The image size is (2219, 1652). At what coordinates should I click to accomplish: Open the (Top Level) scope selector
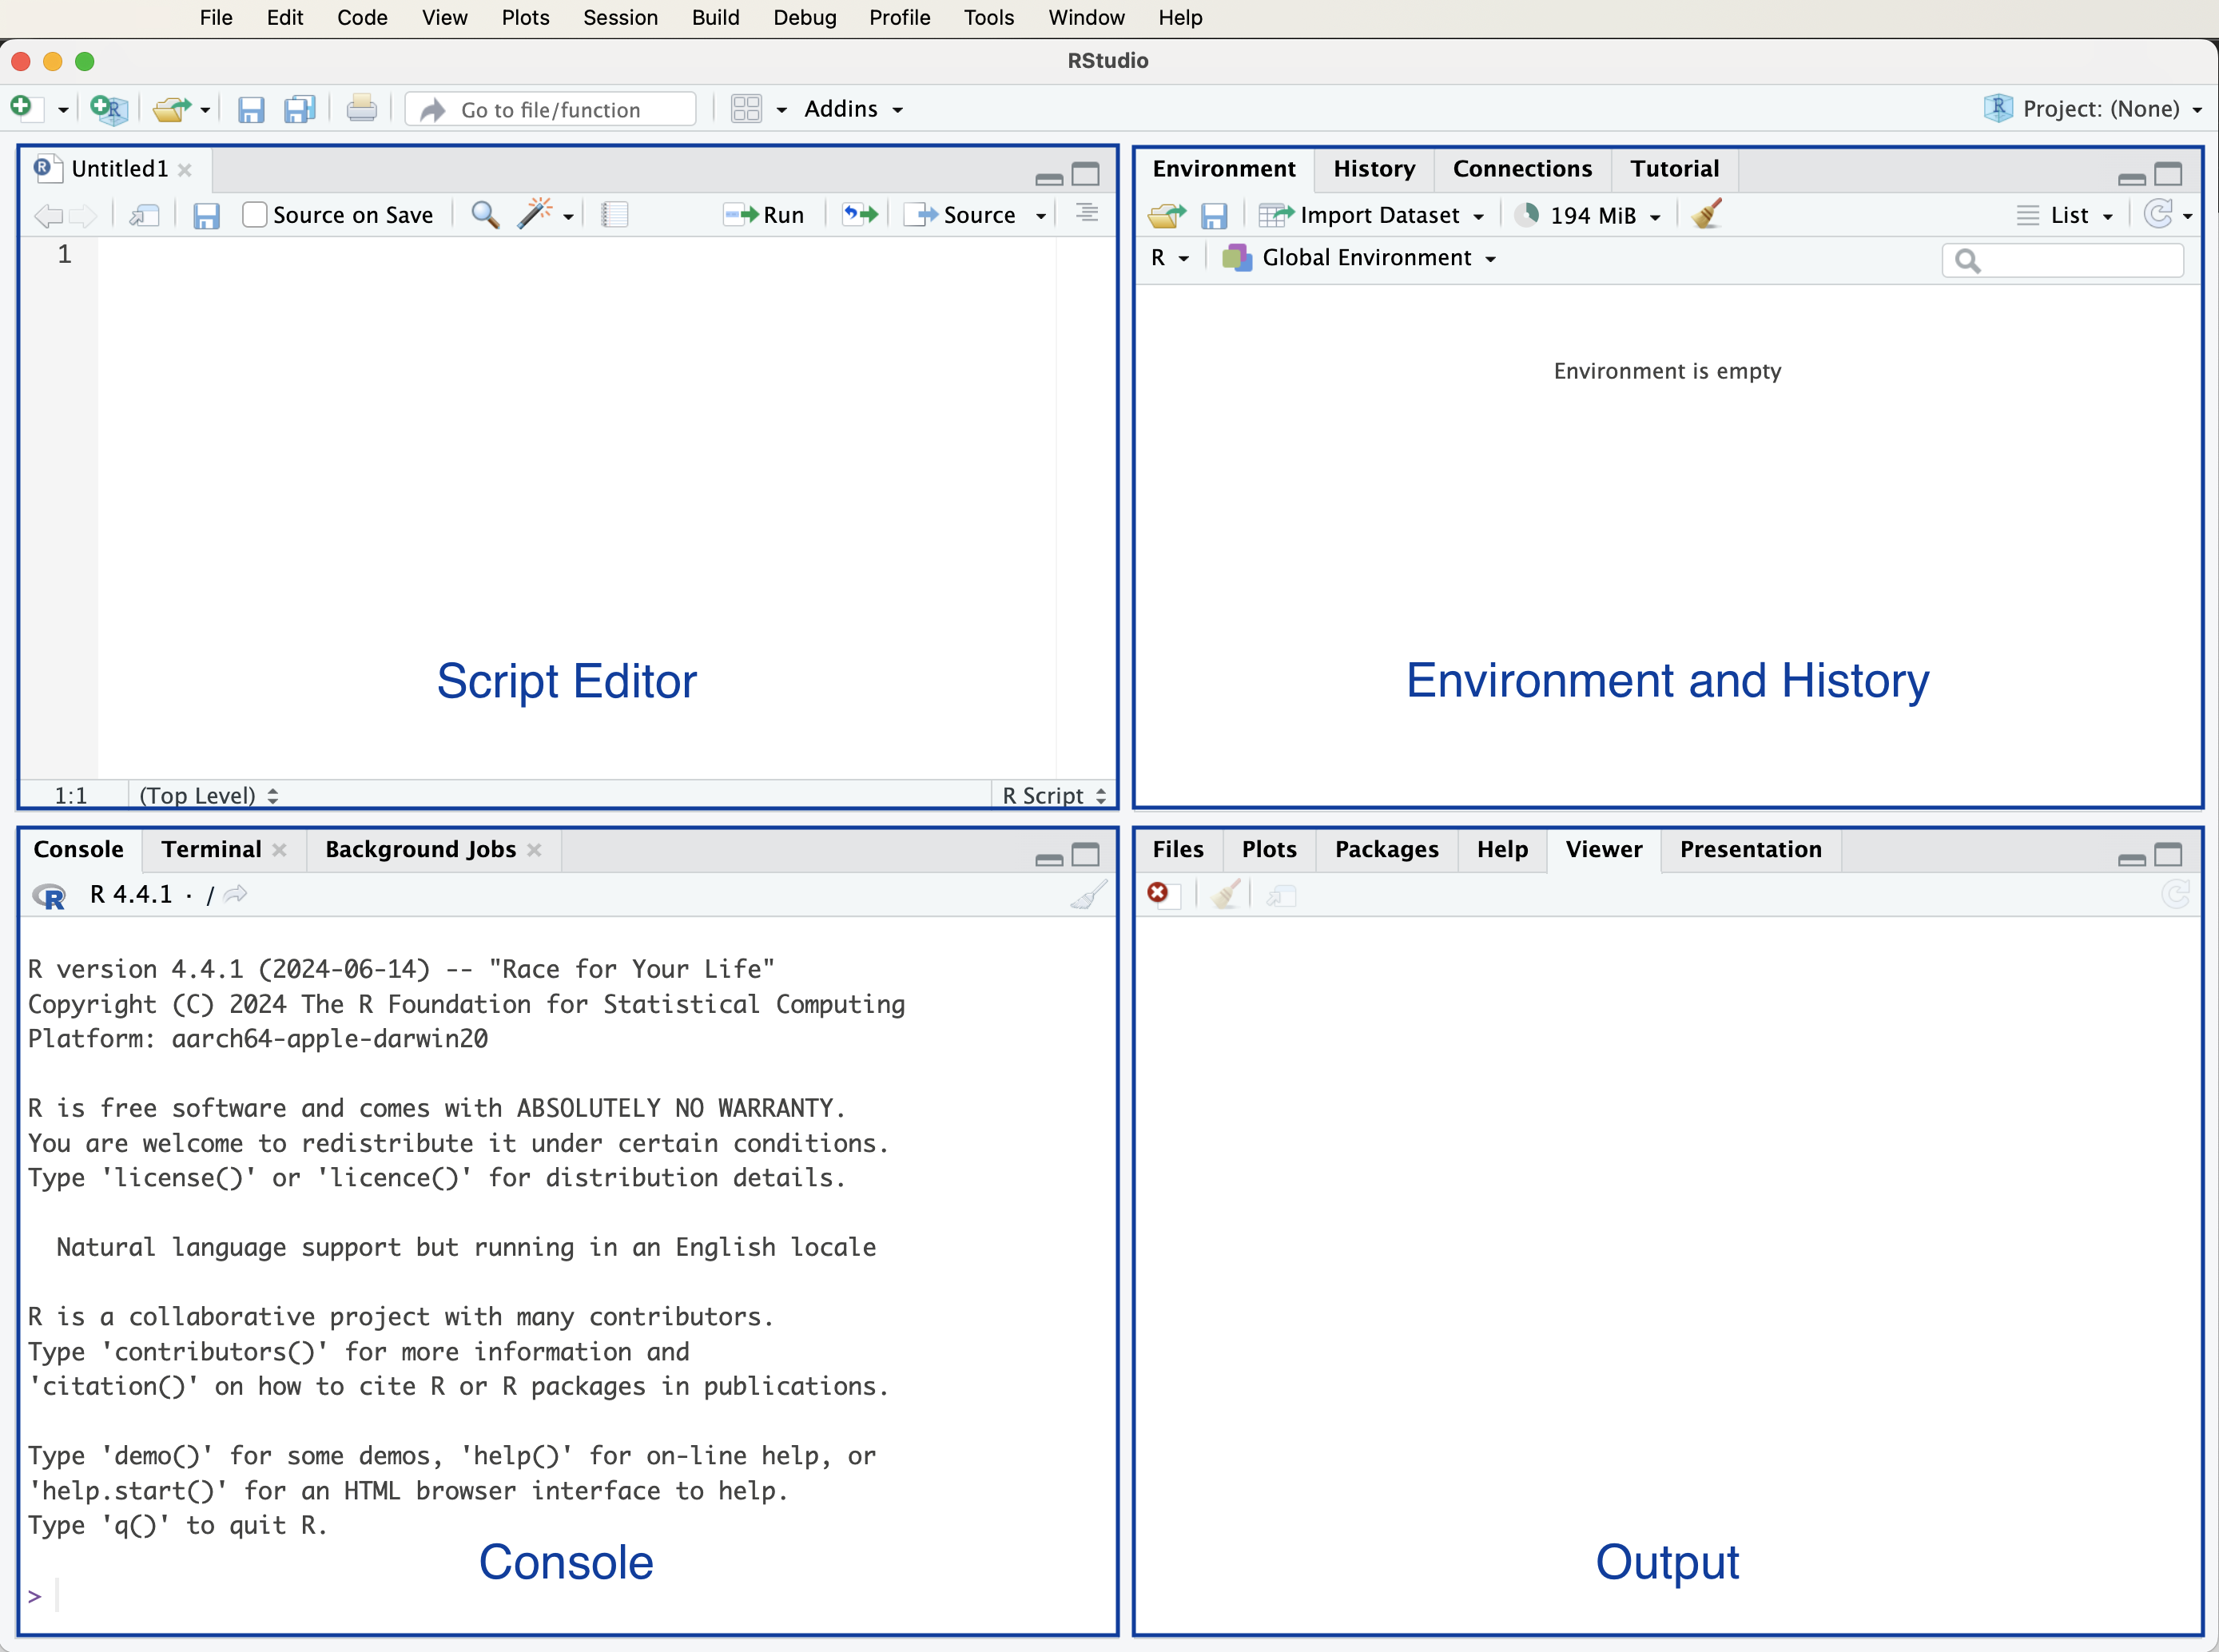click(208, 795)
